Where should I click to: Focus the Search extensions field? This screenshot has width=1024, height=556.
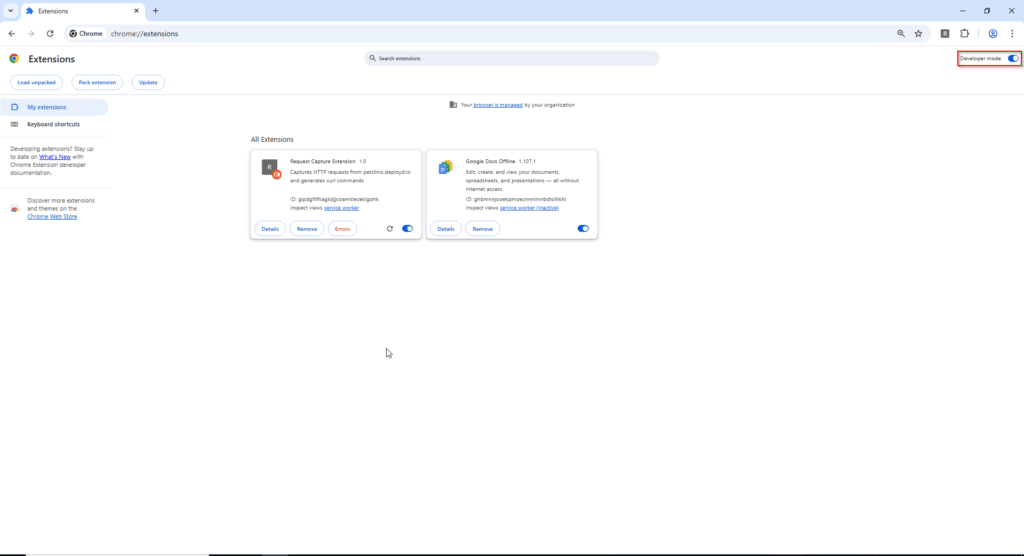tap(512, 58)
